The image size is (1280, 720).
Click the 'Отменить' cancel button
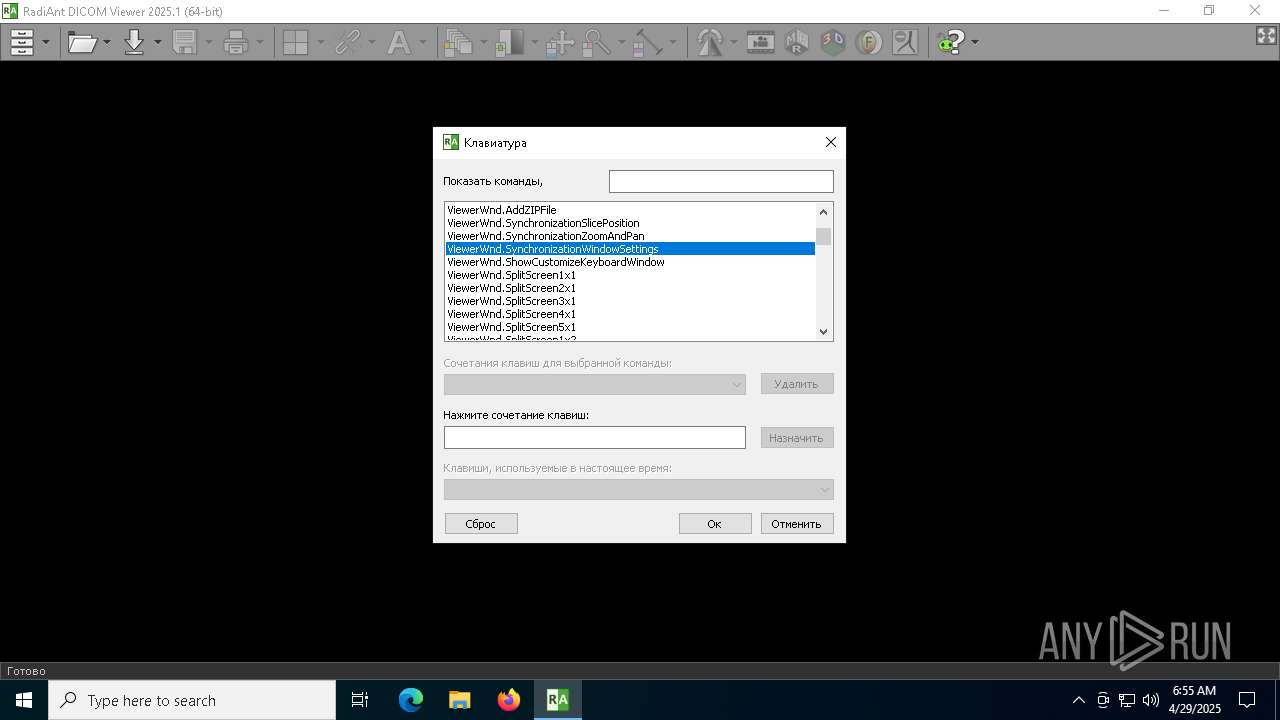797,523
